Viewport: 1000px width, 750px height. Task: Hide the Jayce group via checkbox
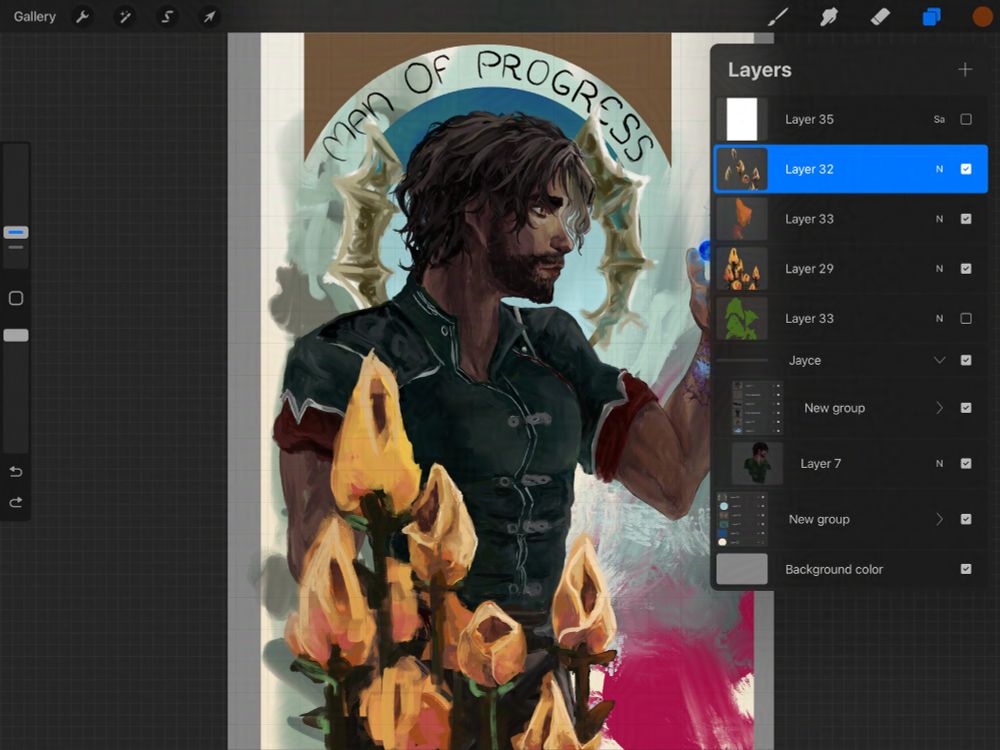point(966,360)
